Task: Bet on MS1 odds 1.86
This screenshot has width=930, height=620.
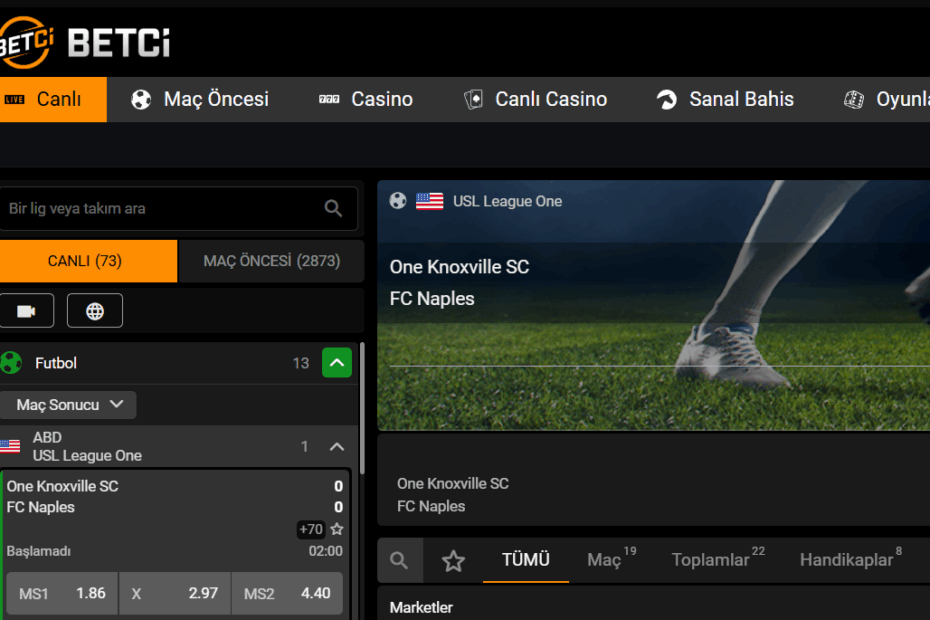Action: [62, 593]
